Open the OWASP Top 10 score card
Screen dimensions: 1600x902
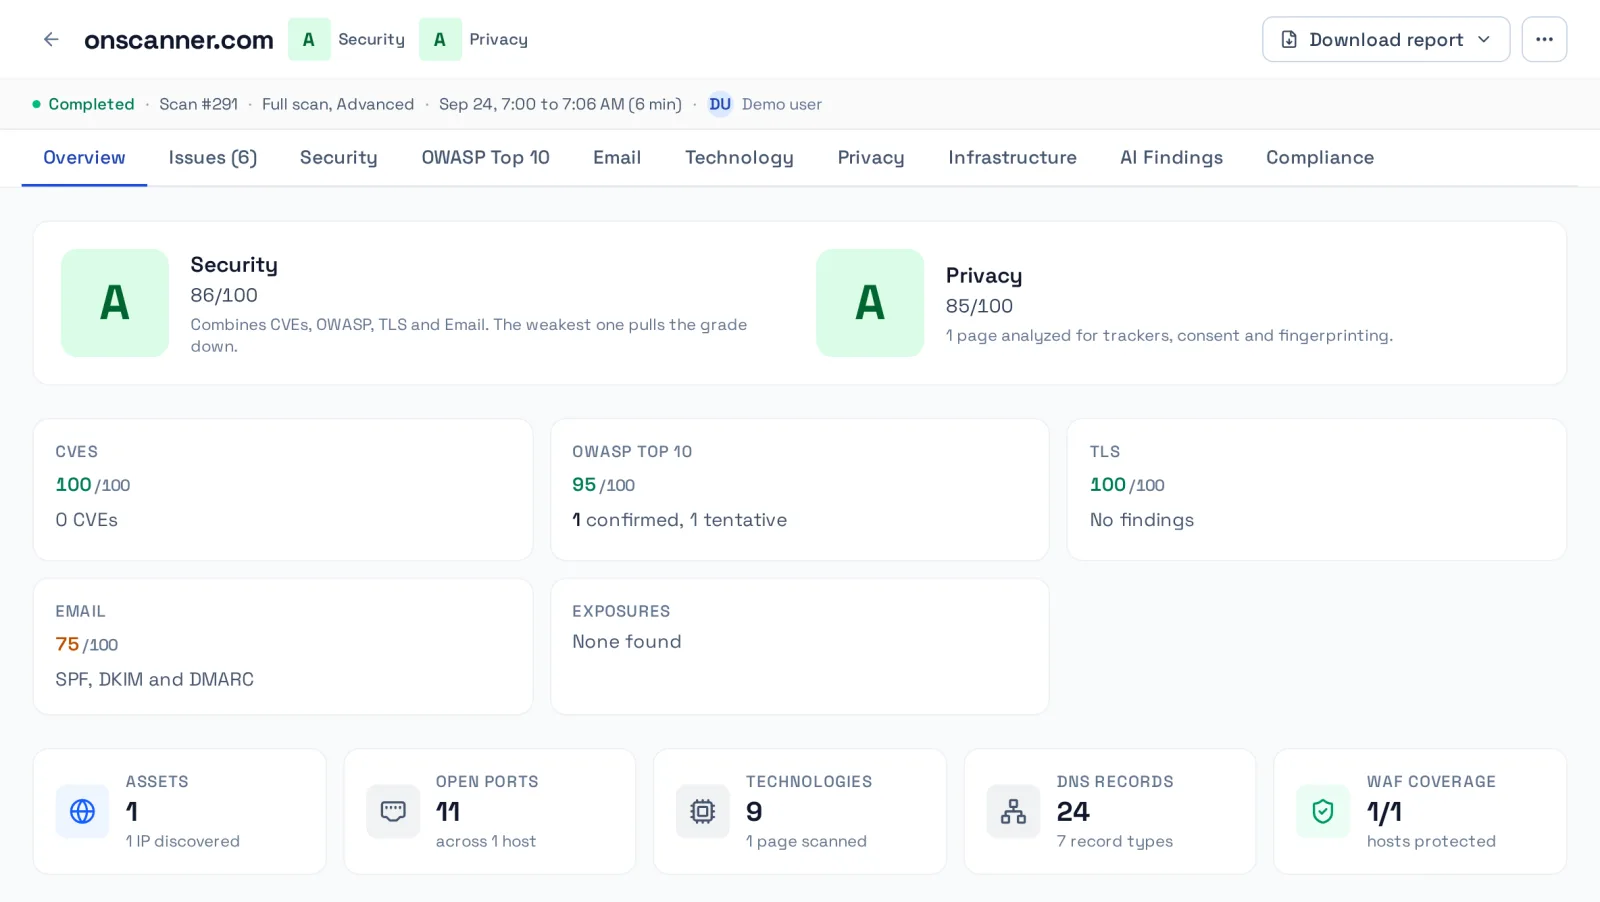coord(800,489)
